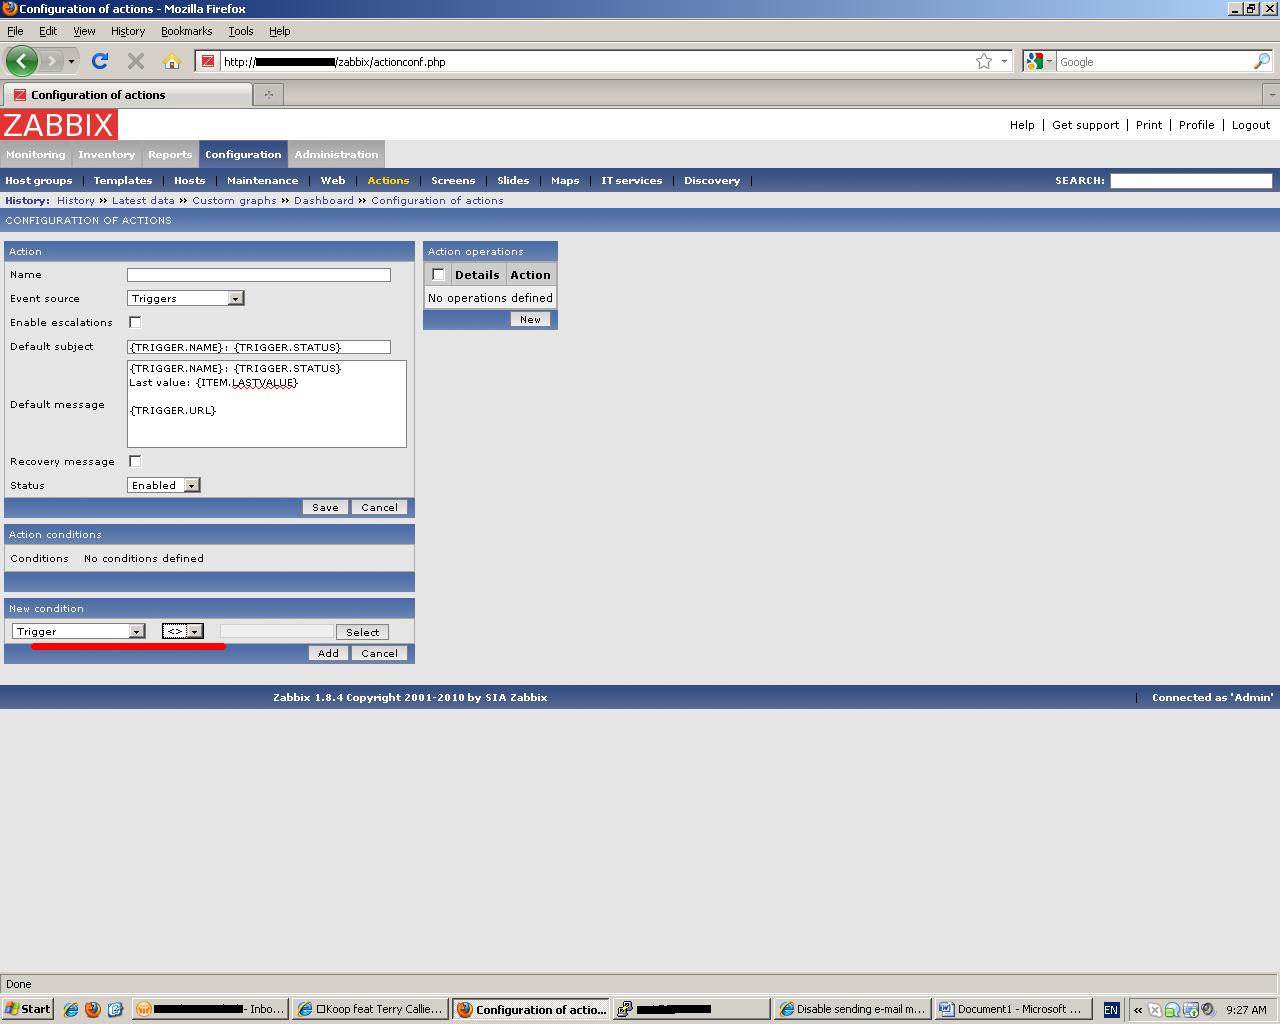Click Add in New condition
This screenshot has height=1024, width=1280.
pyautogui.click(x=328, y=653)
